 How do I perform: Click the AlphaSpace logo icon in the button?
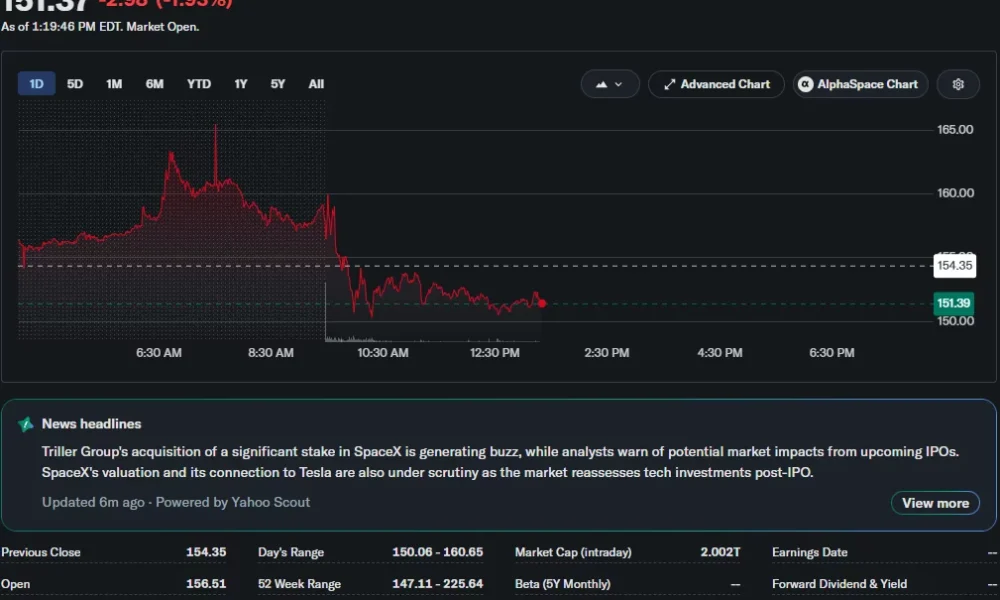(805, 84)
